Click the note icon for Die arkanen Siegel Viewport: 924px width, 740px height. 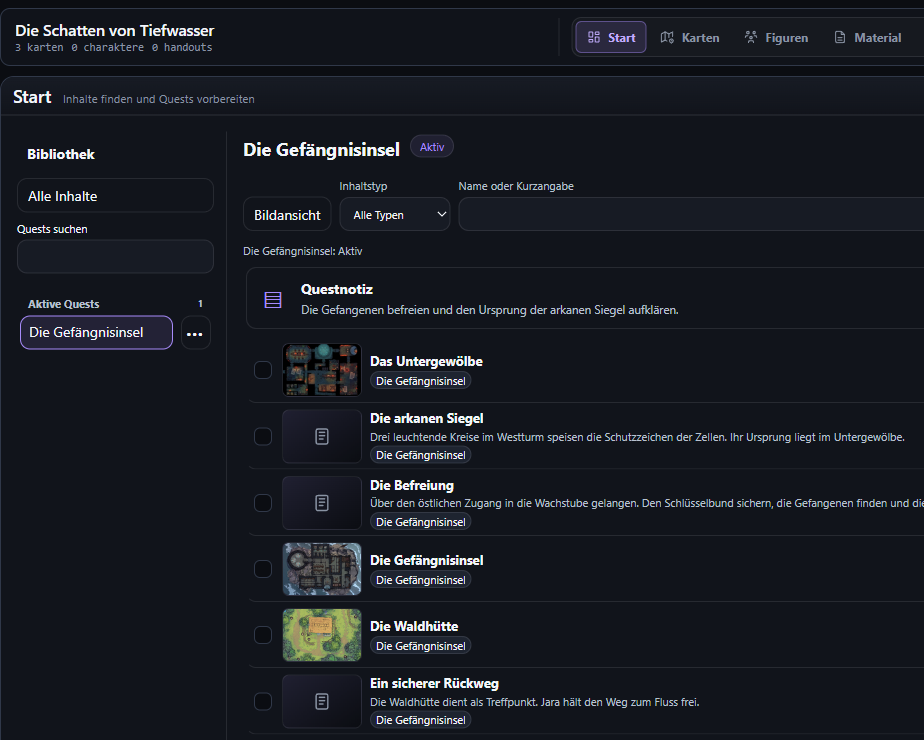coord(322,437)
